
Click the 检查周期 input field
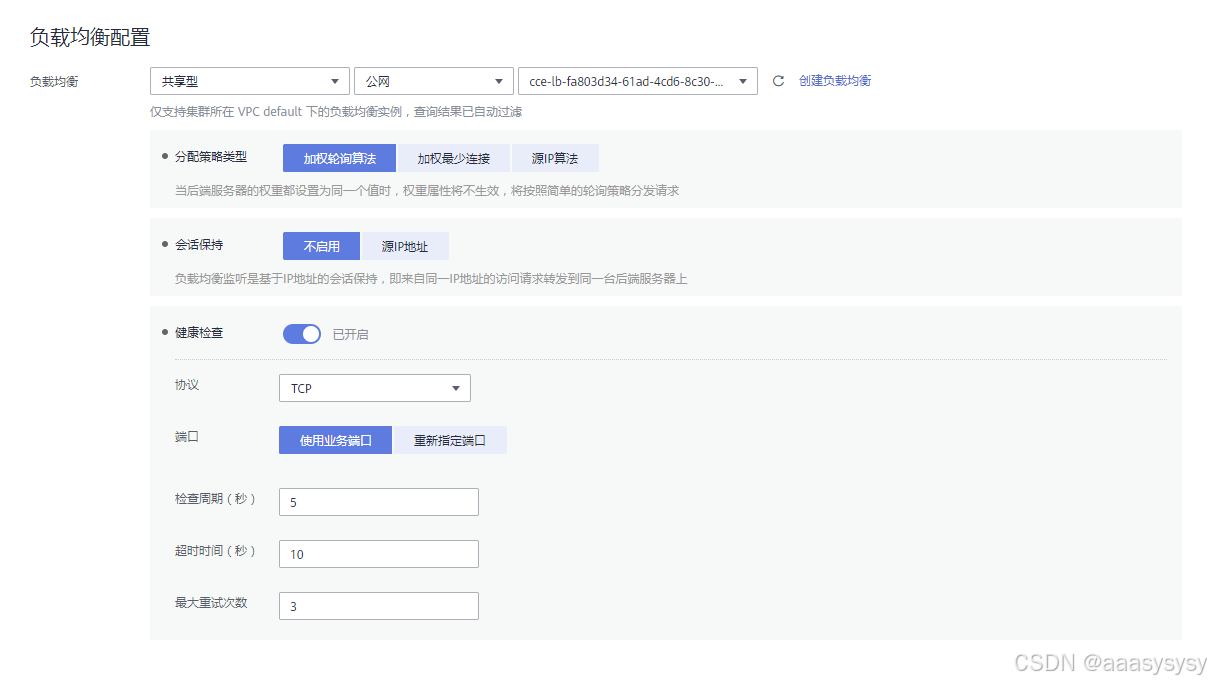pyautogui.click(x=379, y=502)
